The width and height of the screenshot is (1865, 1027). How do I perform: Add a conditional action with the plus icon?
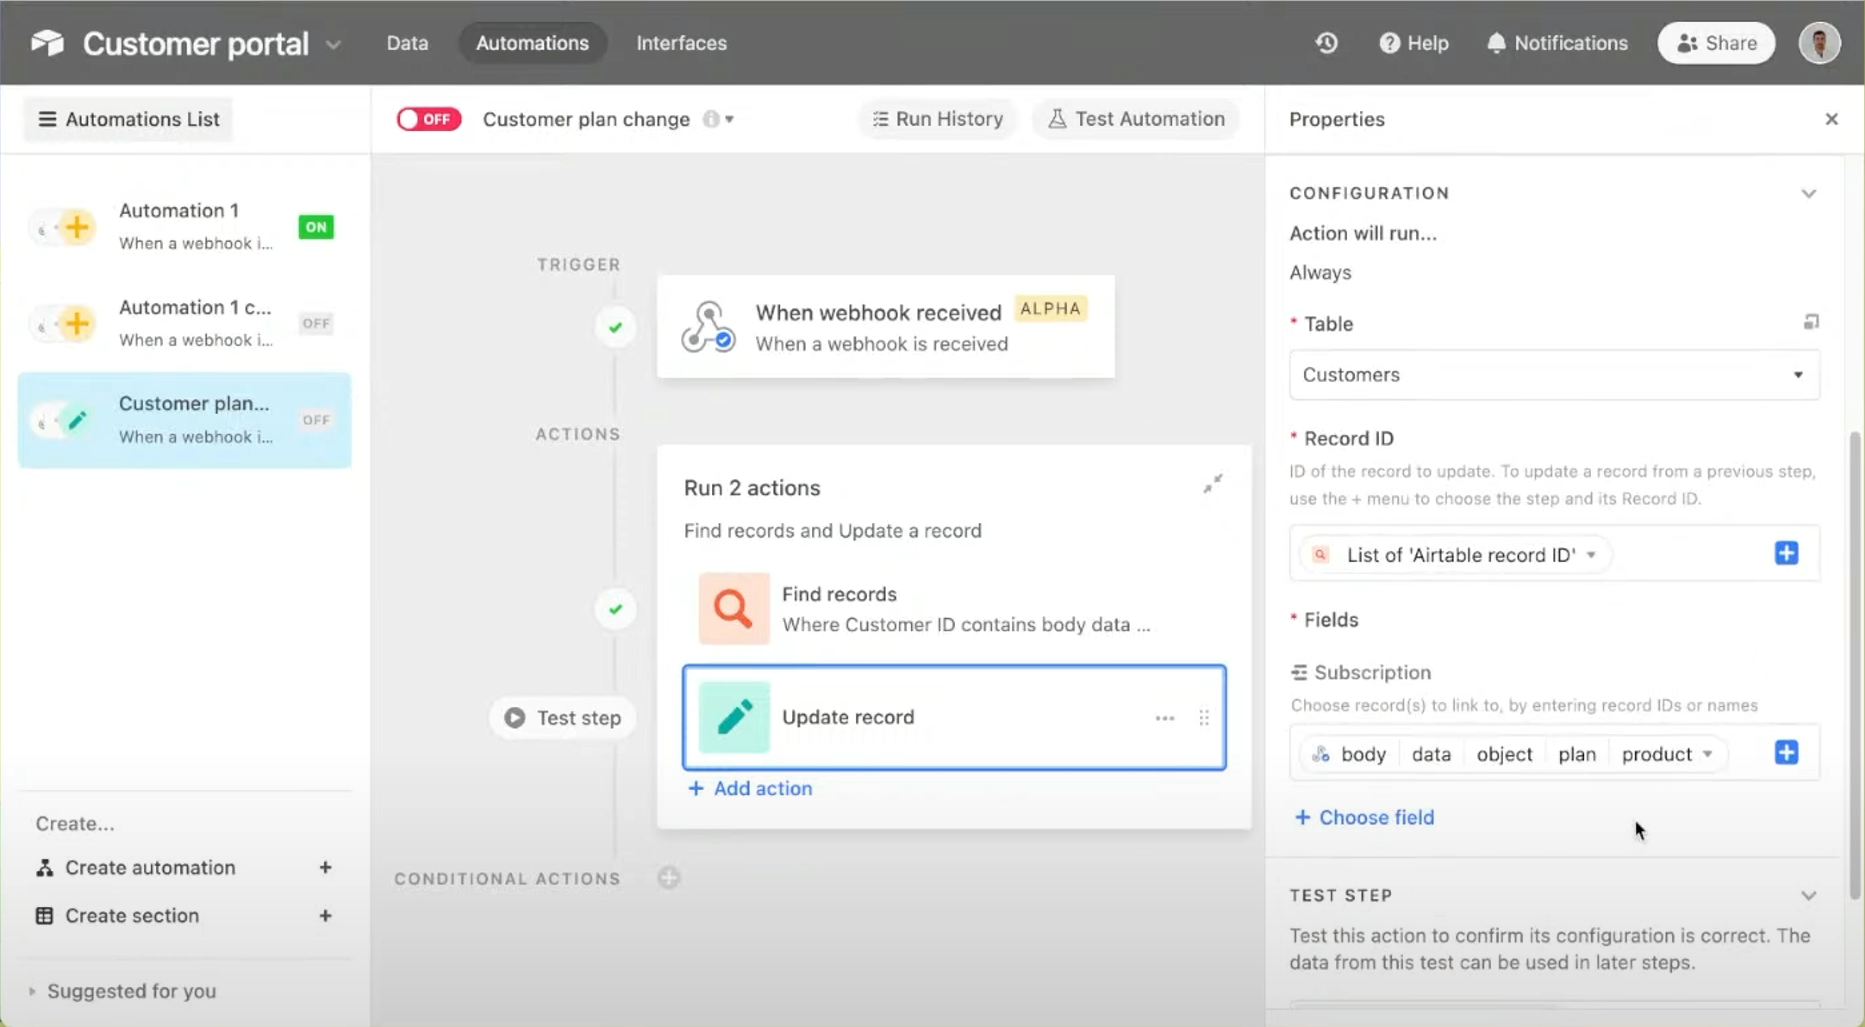(x=668, y=877)
